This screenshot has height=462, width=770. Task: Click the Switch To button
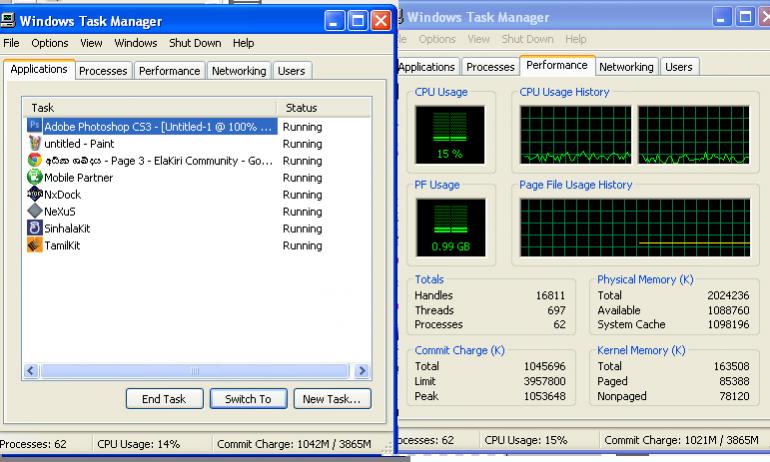pos(248,399)
